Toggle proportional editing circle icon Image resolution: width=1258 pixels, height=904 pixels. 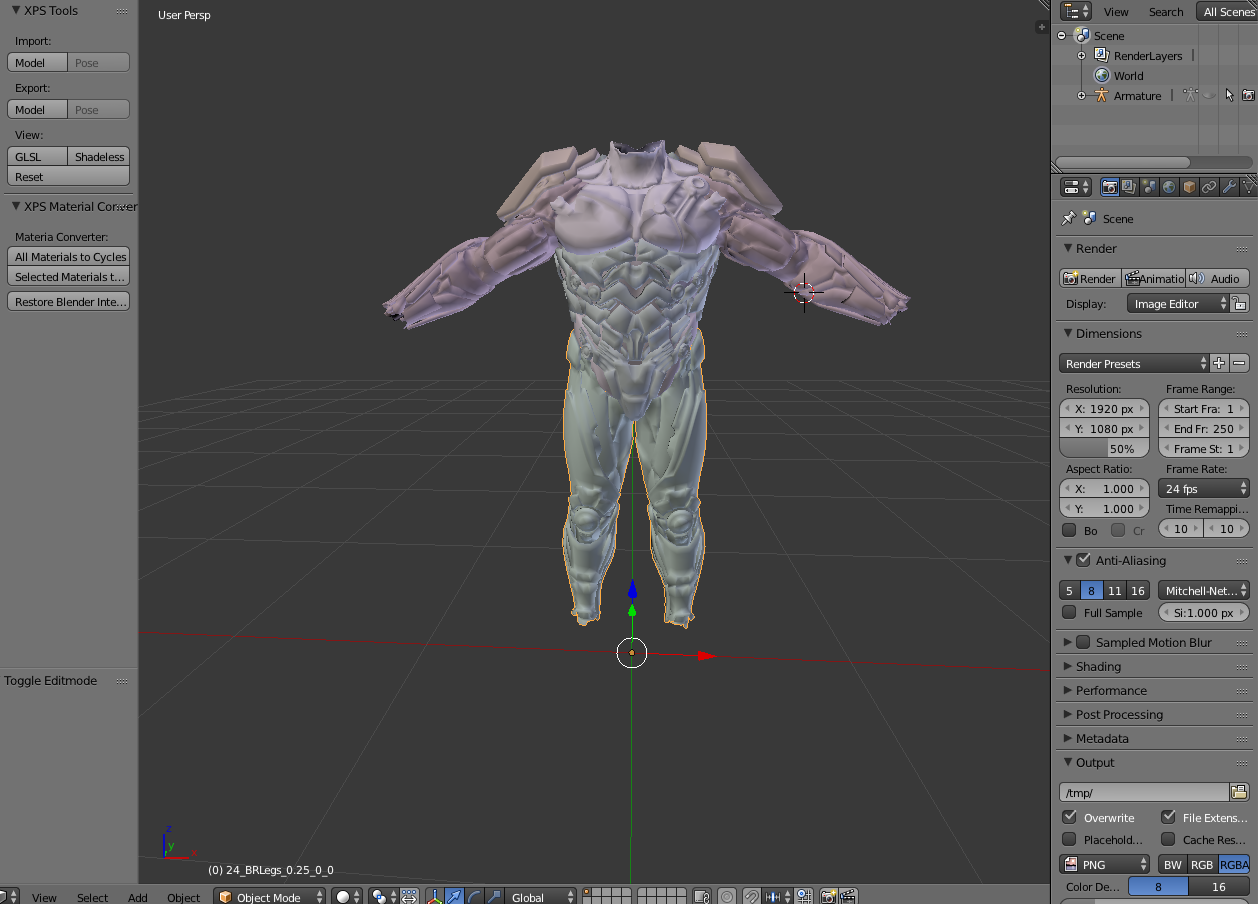coord(727,897)
